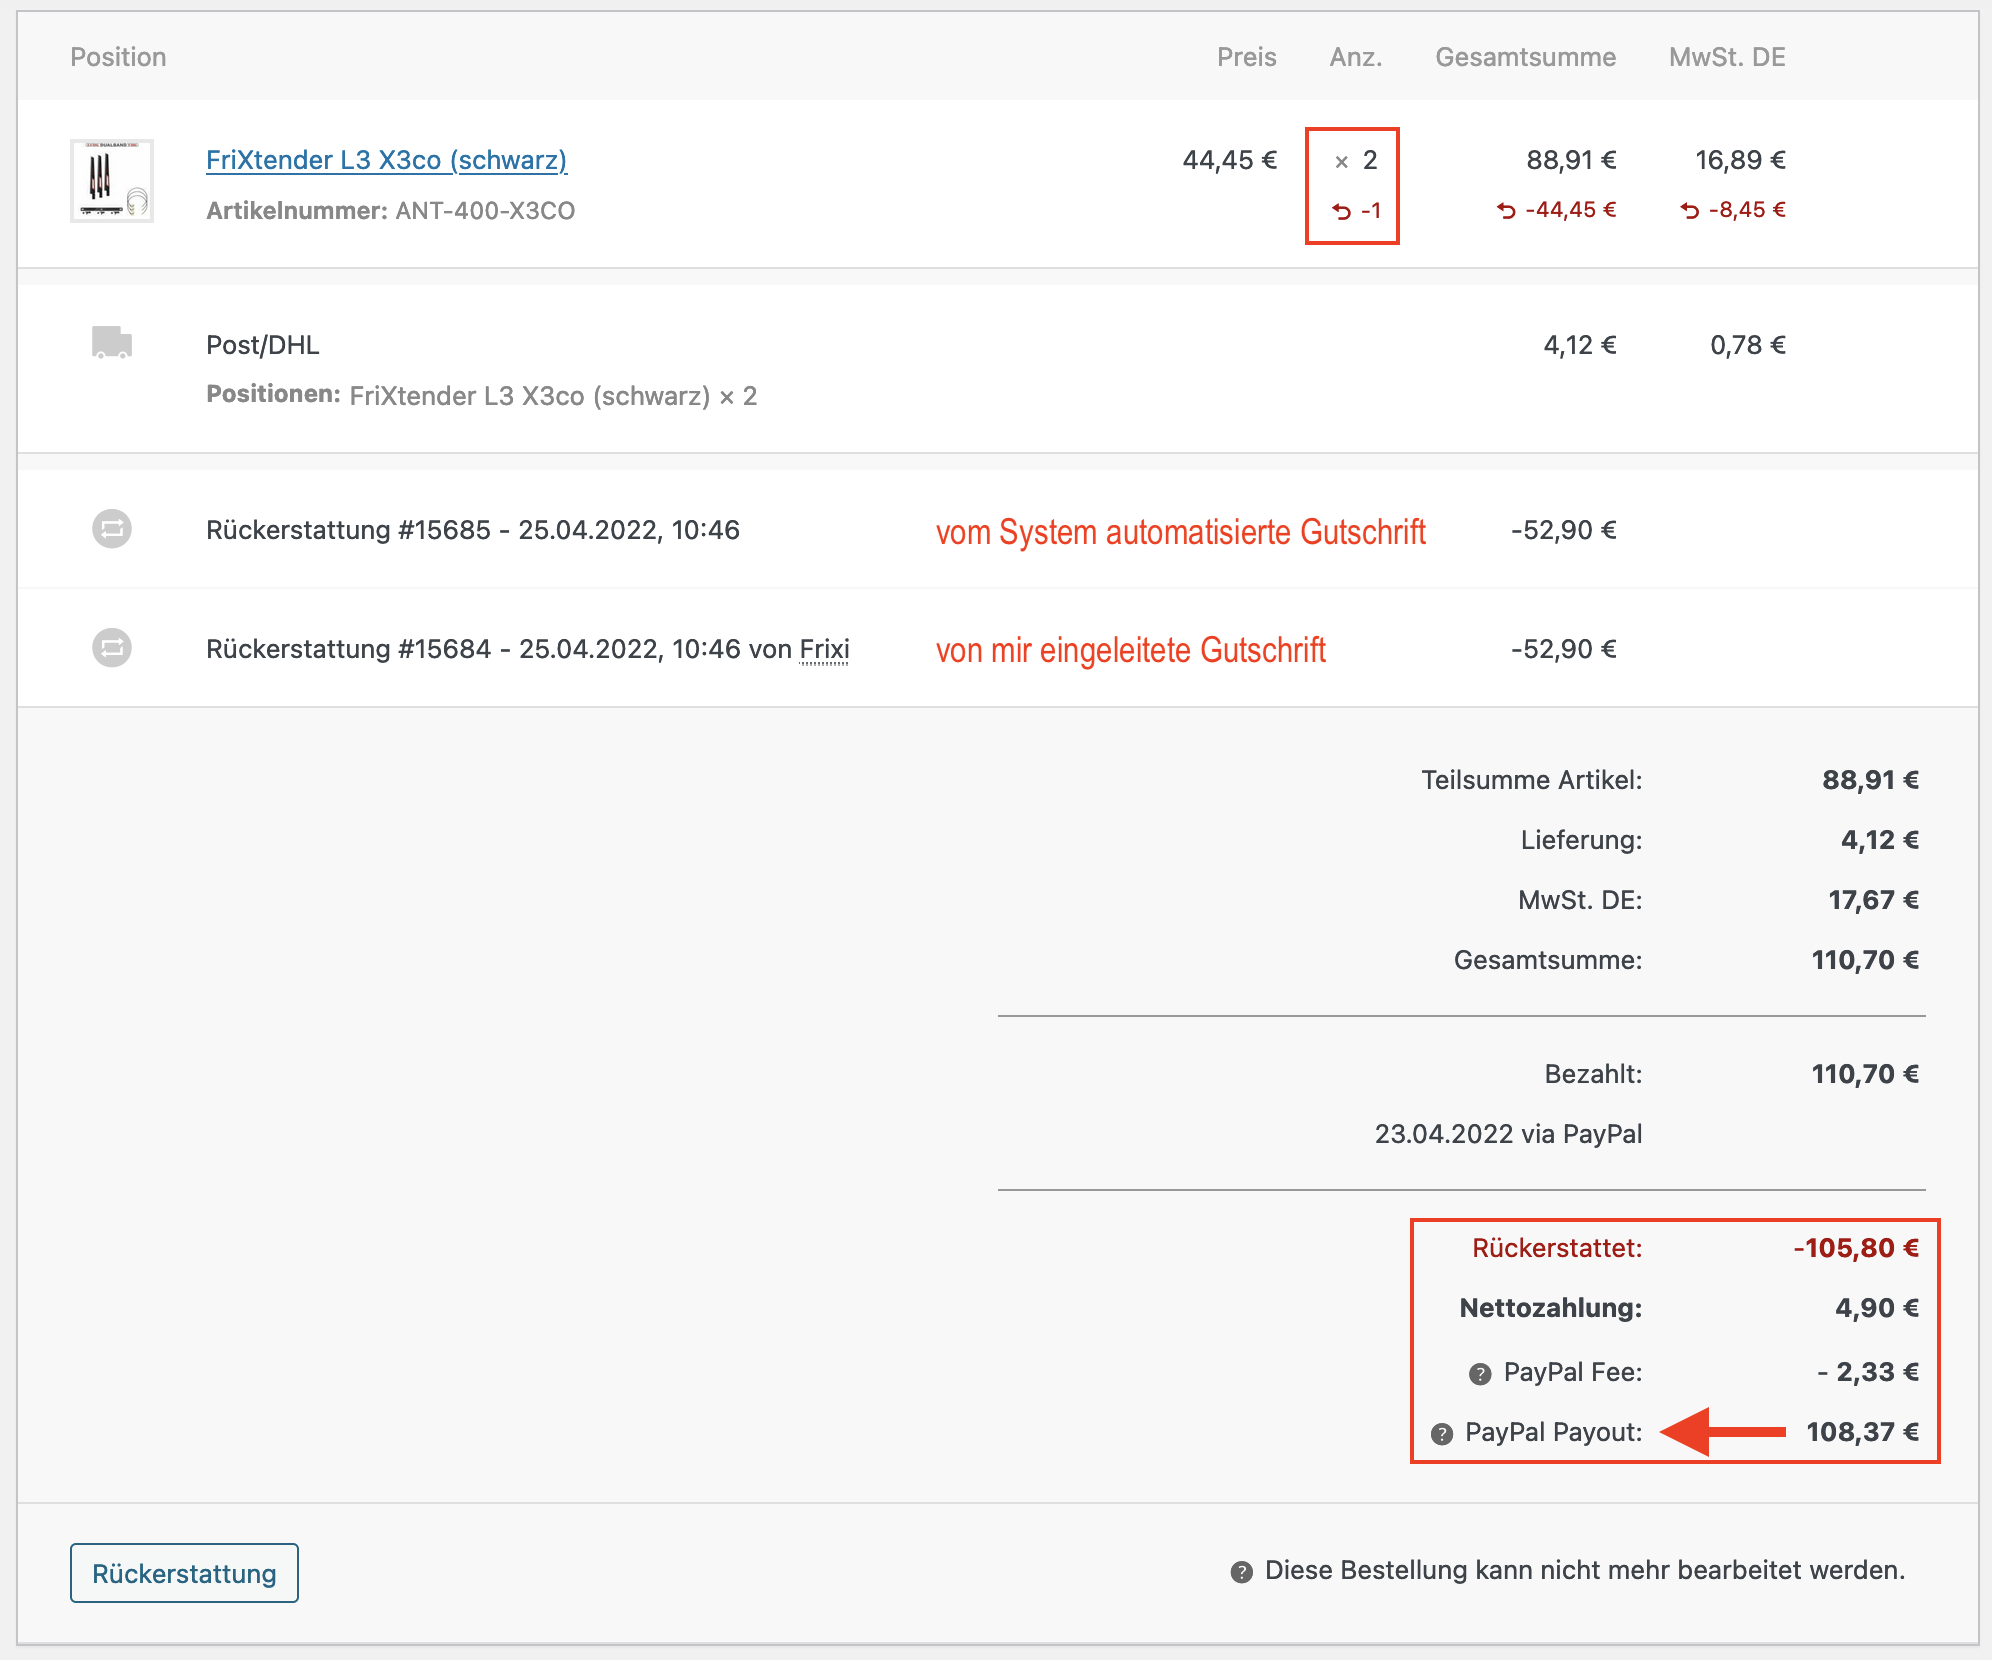Click PayPal Payout amount 108,37 €
Image resolution: width=1992 pixels, height=1660 pixels.
pos(1862,1432)
